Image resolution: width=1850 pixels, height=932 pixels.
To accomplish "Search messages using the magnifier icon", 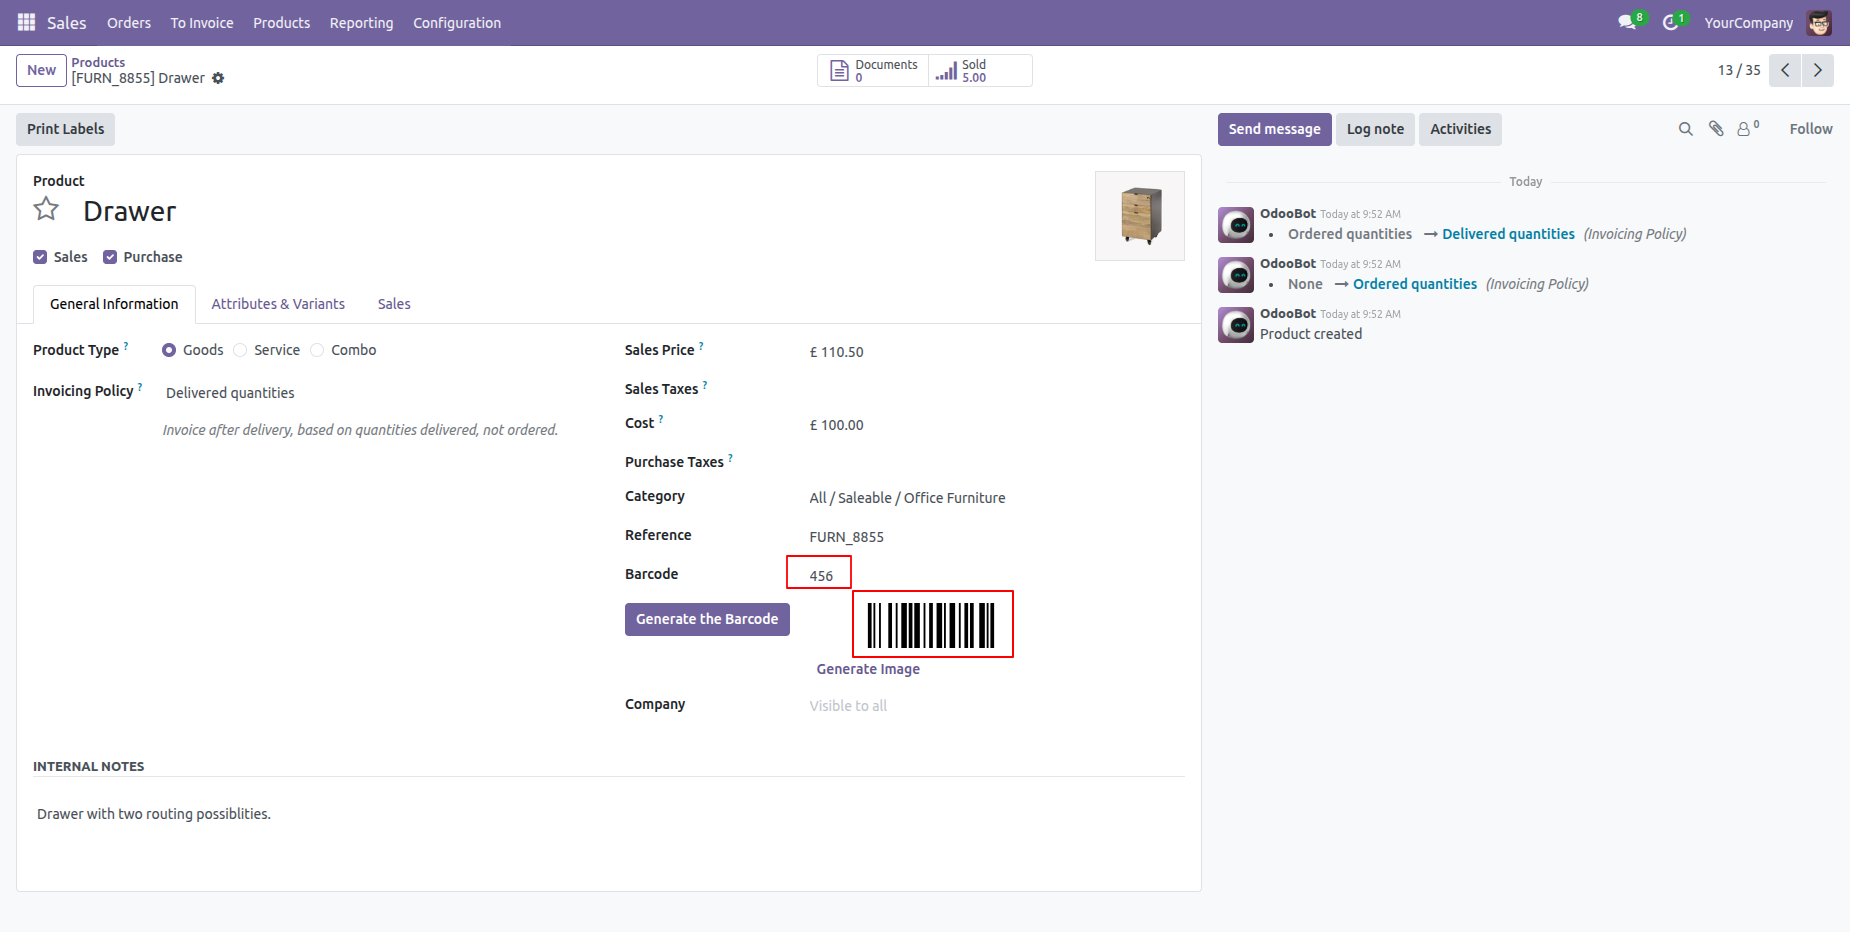I will 1685,129.
